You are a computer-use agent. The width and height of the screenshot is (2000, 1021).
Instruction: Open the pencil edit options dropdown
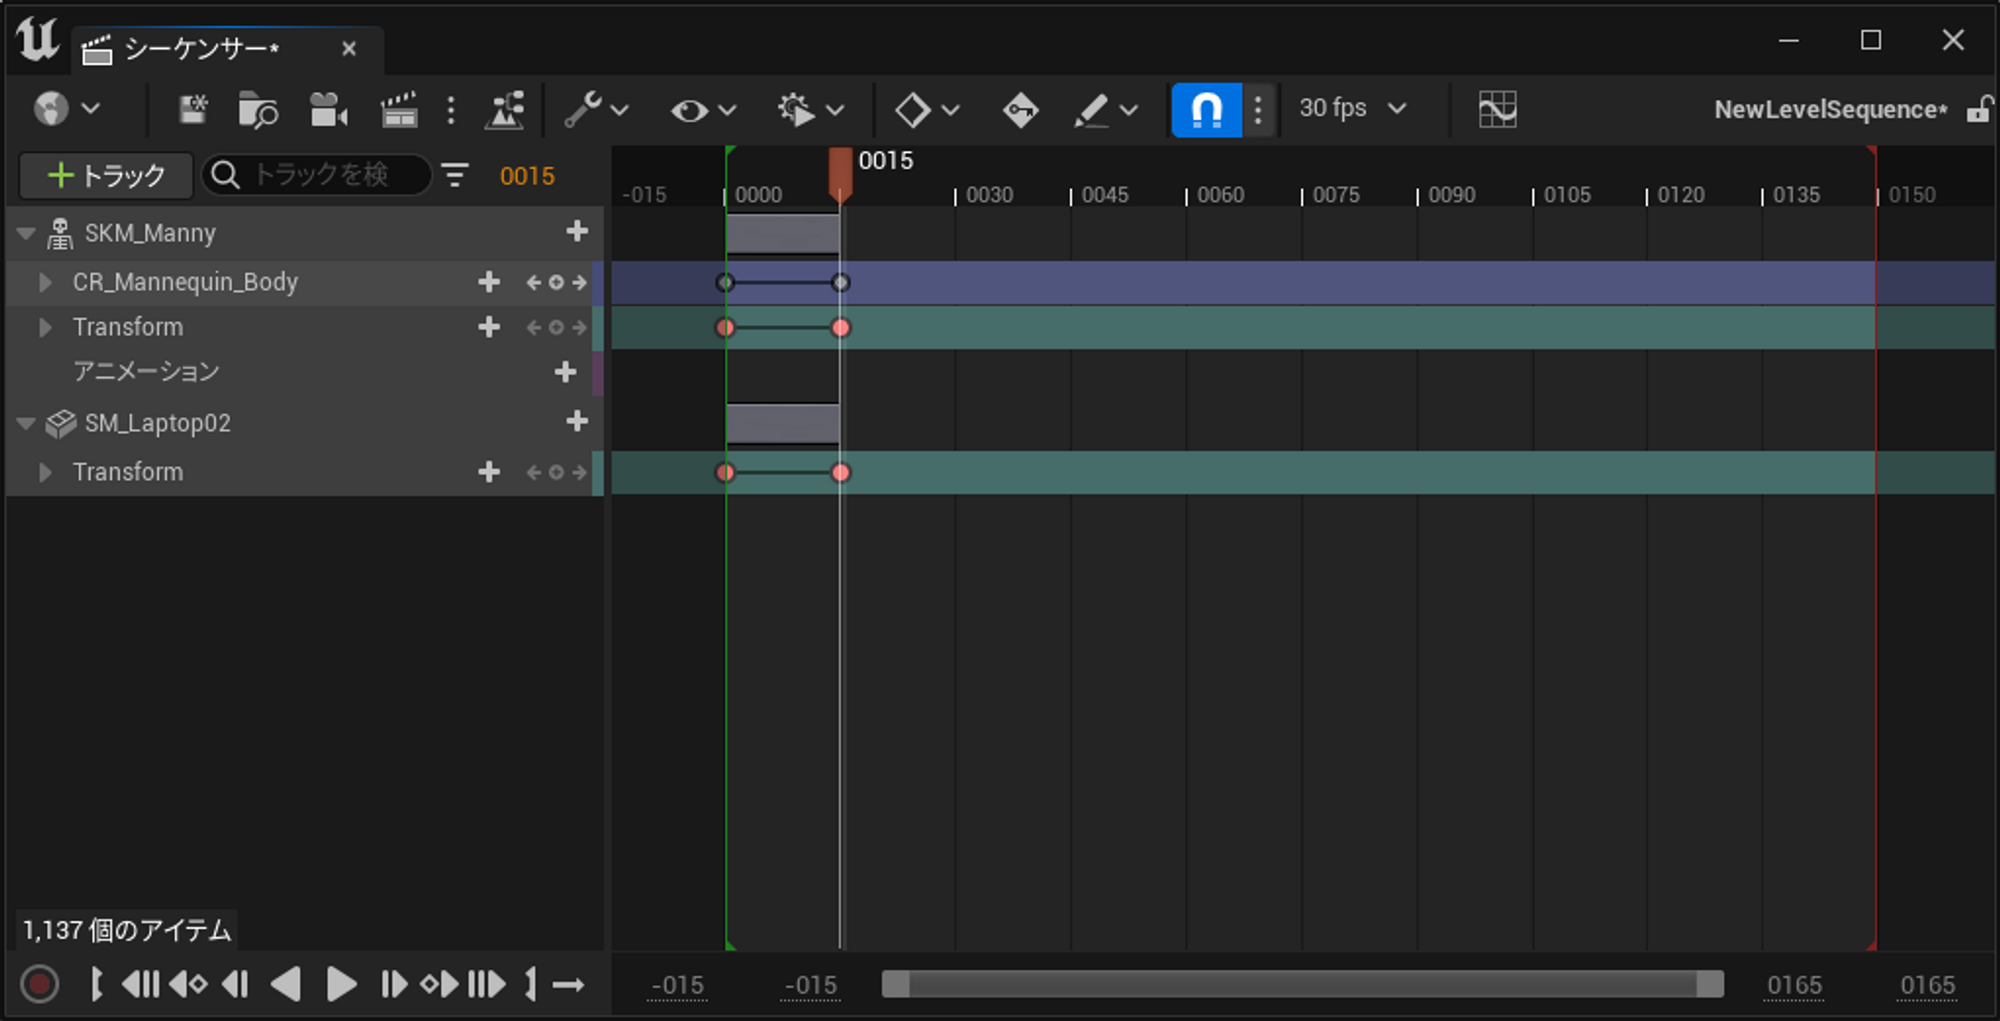click(1105, 109)
